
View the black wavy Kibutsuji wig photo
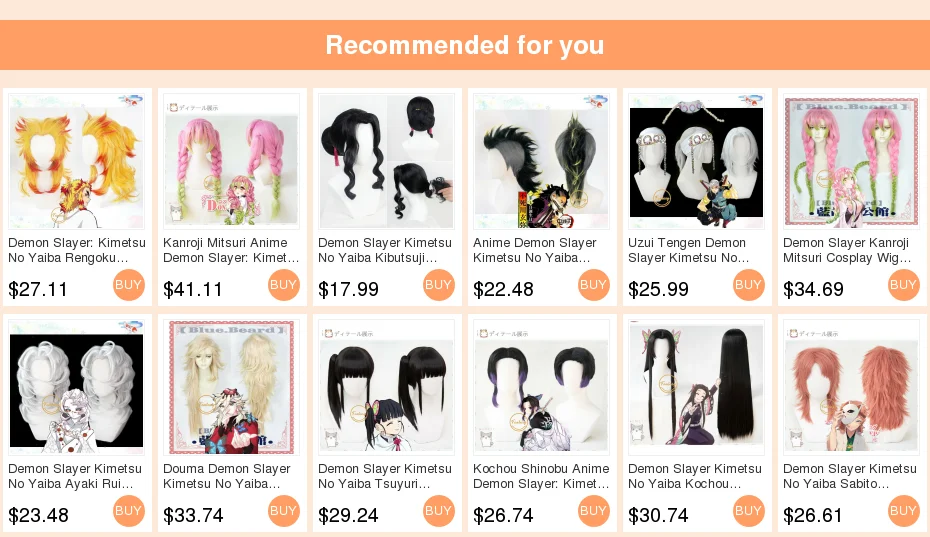tap(387, 161)
